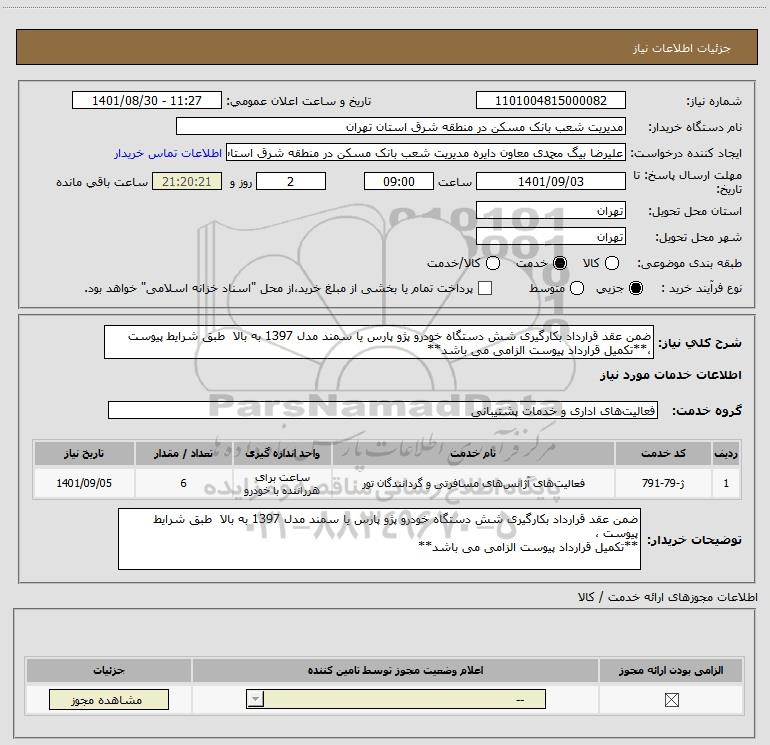Click service code ژ-79-791 cell
This screenshot has height=745, width=770.
663,483
